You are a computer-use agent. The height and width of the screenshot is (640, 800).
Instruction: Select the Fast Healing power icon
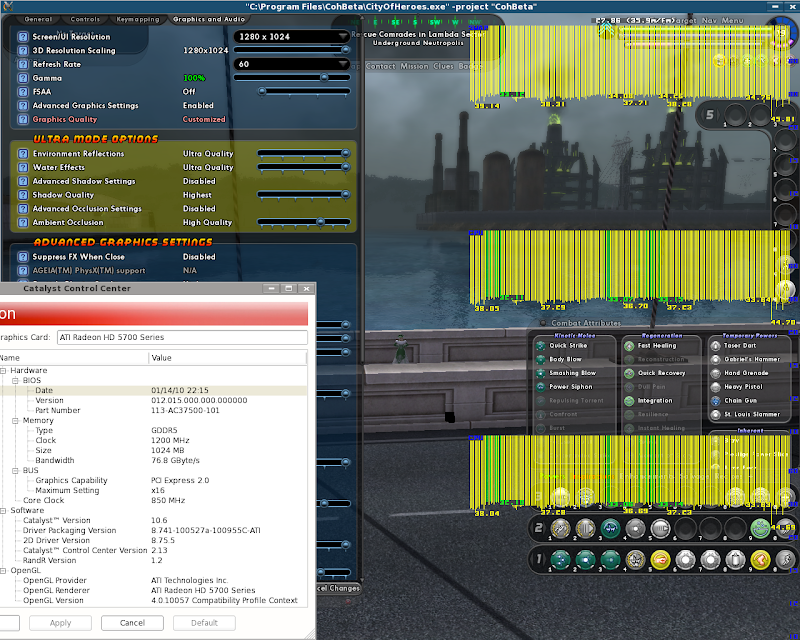point(627,345)
